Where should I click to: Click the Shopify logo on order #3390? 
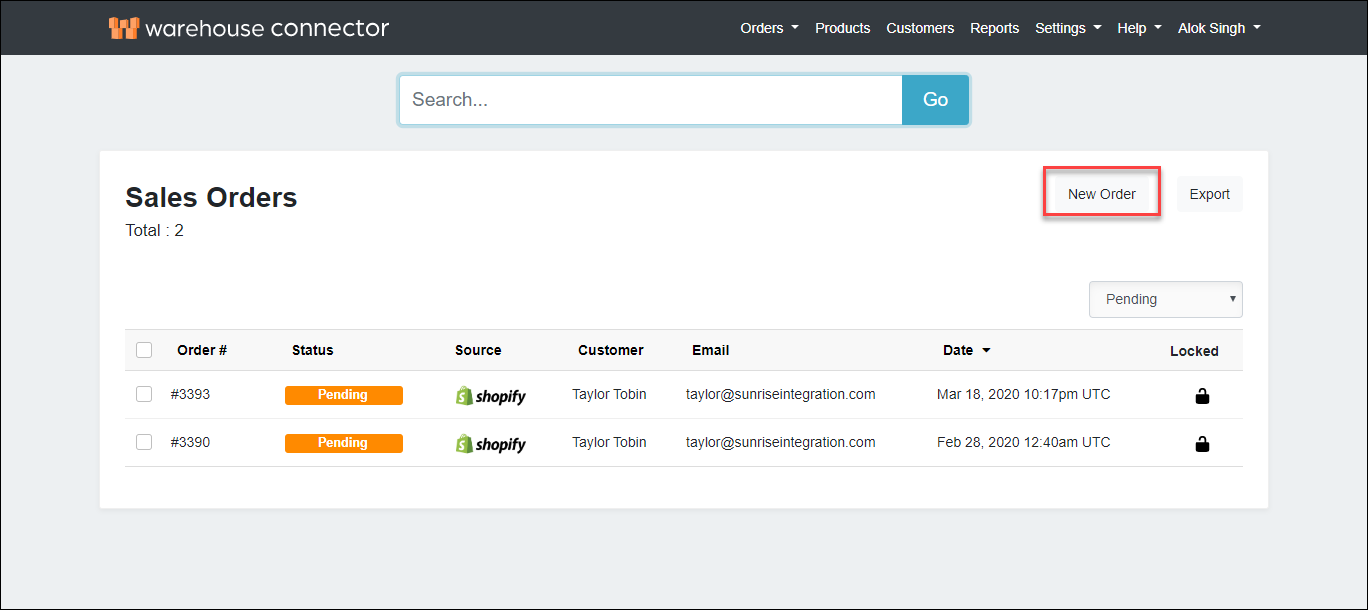(490, 444)
